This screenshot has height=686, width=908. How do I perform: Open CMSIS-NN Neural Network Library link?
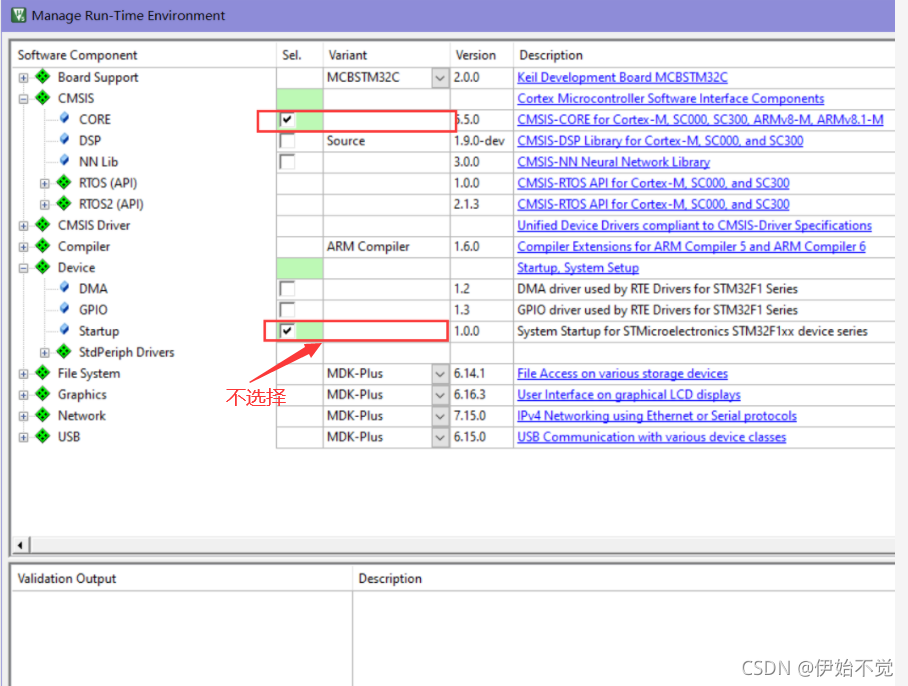pos(613,162)
